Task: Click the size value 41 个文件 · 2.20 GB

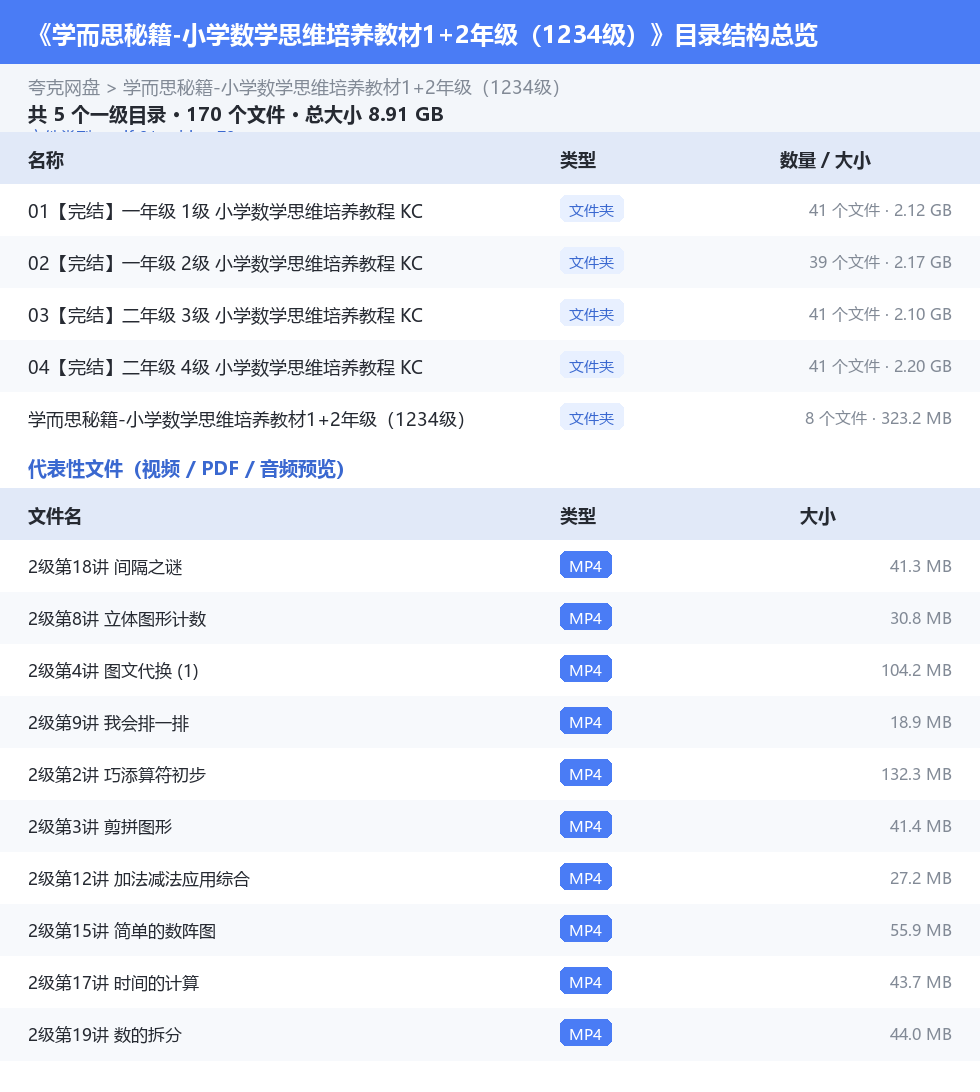Action: [x=880, y=366]
